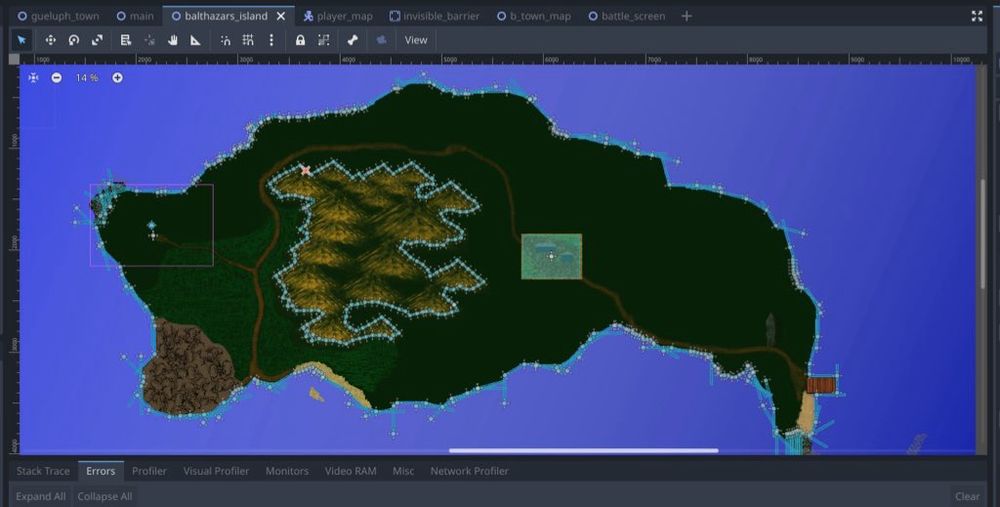Reset zoom via the 14 % label
This screenshot has height=507, width=1000.
(x=87, y=78)
